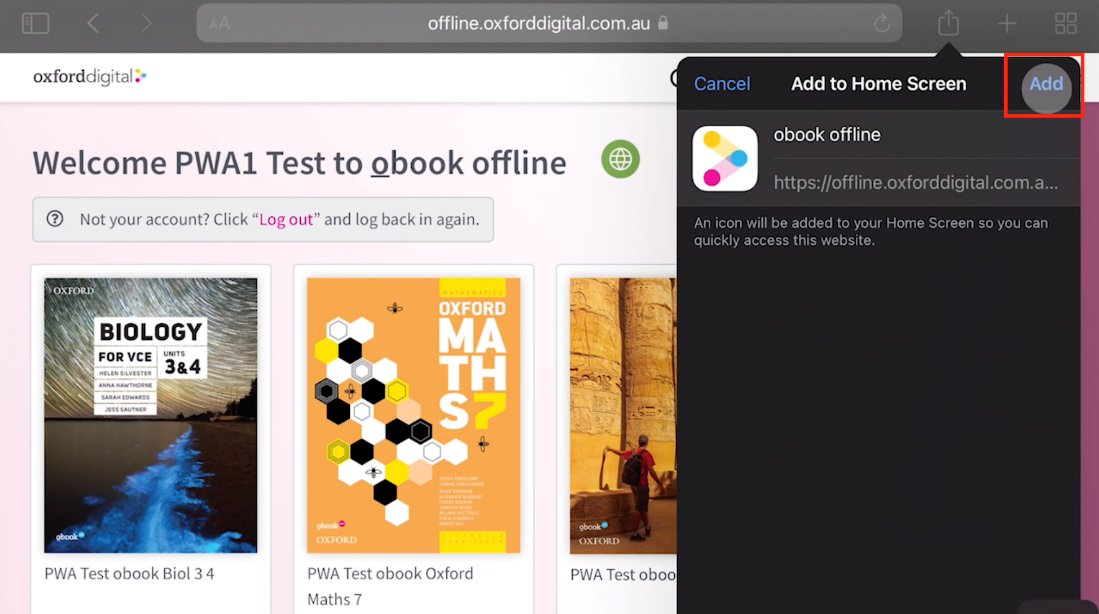Click the offline.oxforddigital.com.au address bar

pyautogui.click(x=539, y=23)
